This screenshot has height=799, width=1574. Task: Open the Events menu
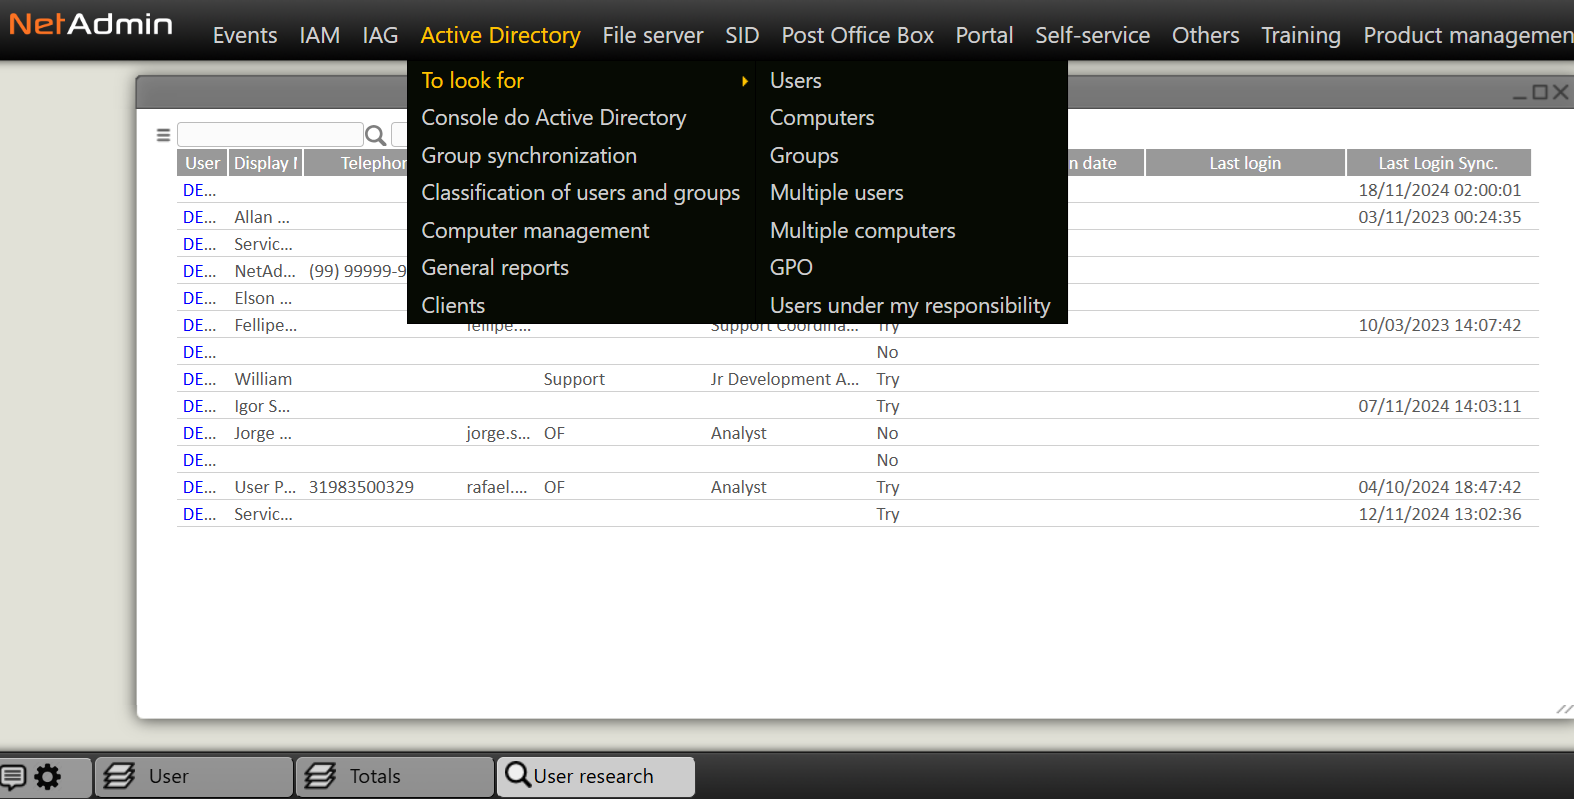(x=245, y=35)
